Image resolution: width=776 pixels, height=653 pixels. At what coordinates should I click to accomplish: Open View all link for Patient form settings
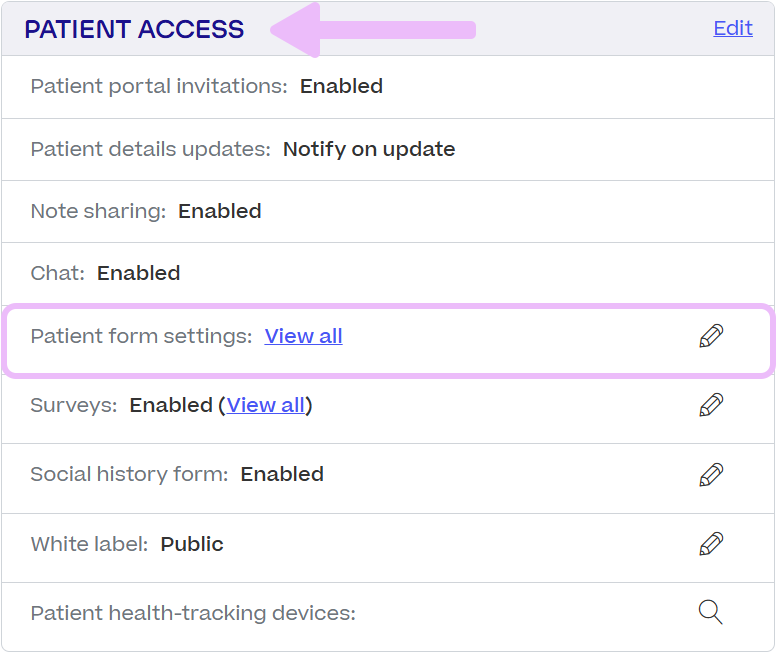point(303,336)
